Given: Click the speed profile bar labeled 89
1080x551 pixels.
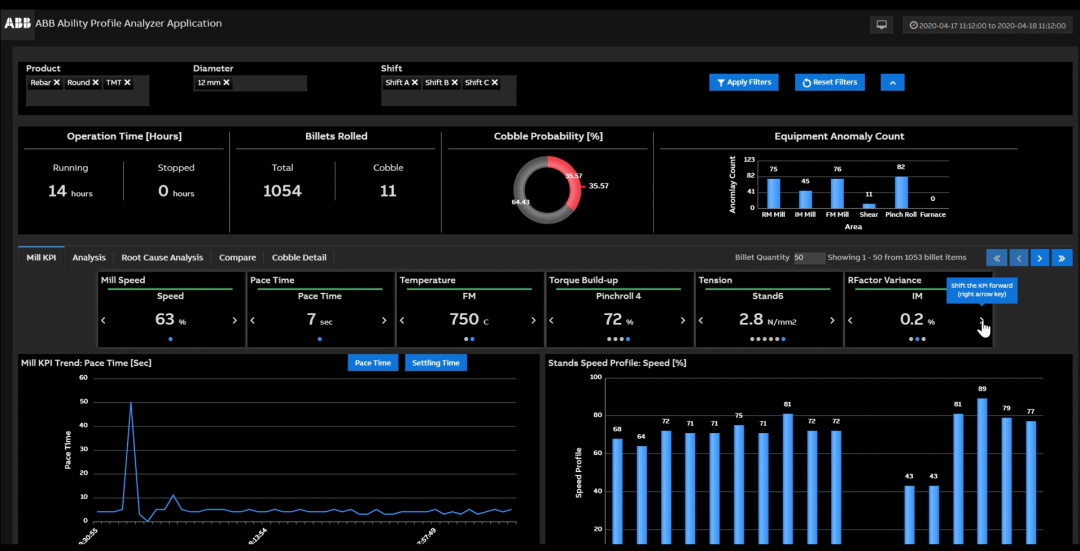Looking at the screenshot, I should coord(982,471).
